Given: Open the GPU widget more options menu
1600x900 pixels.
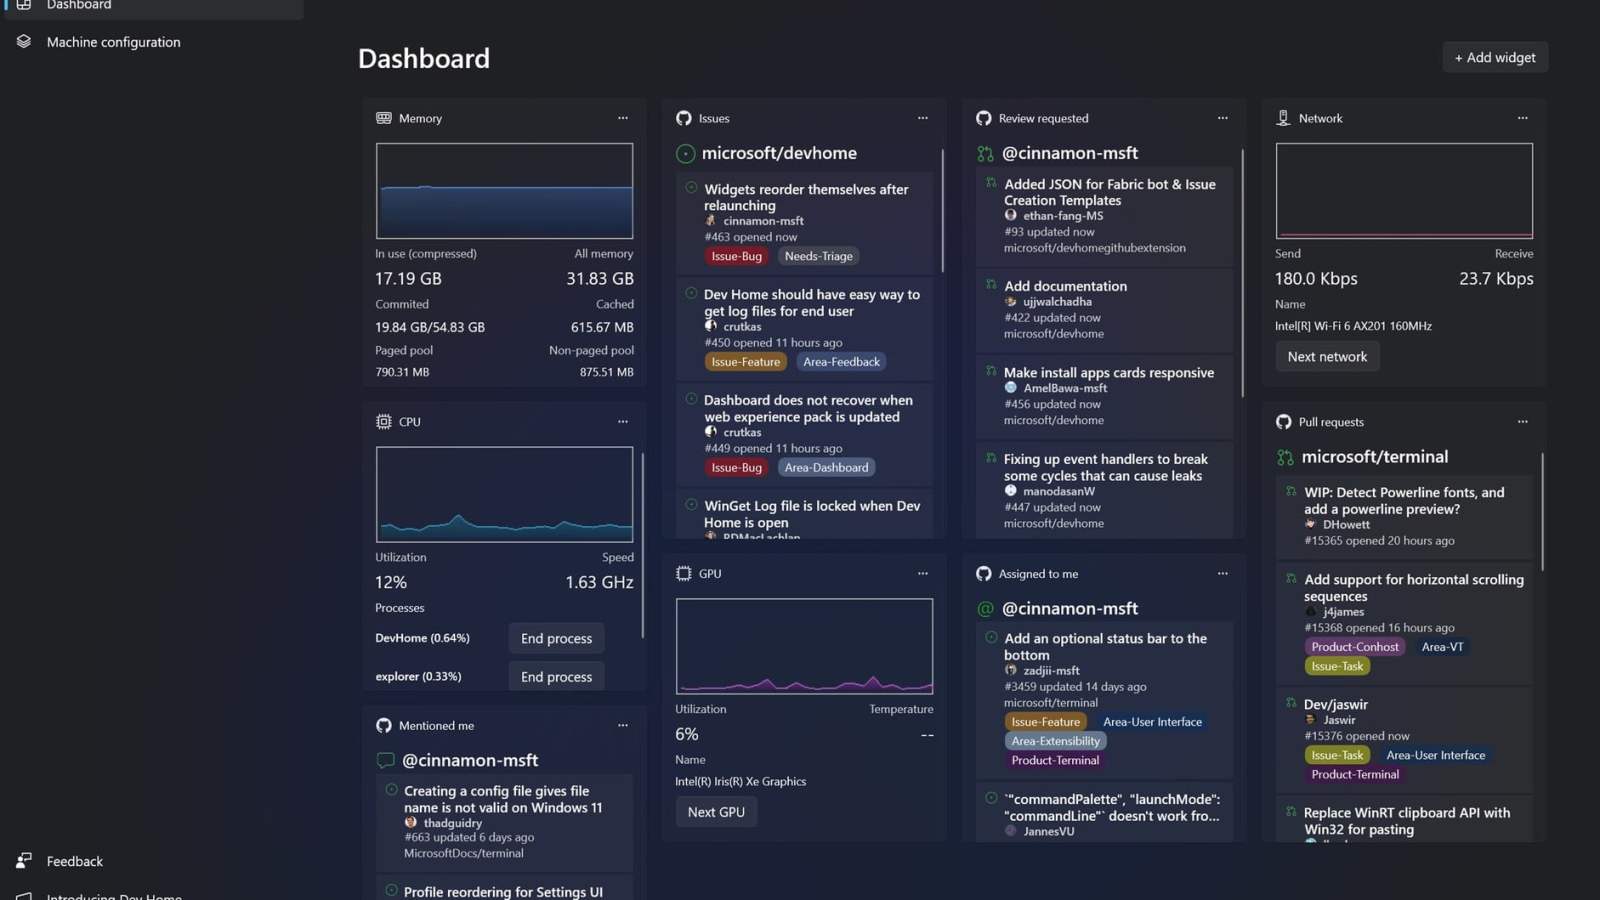Looking at the screenshot, I should coord(922,574).
